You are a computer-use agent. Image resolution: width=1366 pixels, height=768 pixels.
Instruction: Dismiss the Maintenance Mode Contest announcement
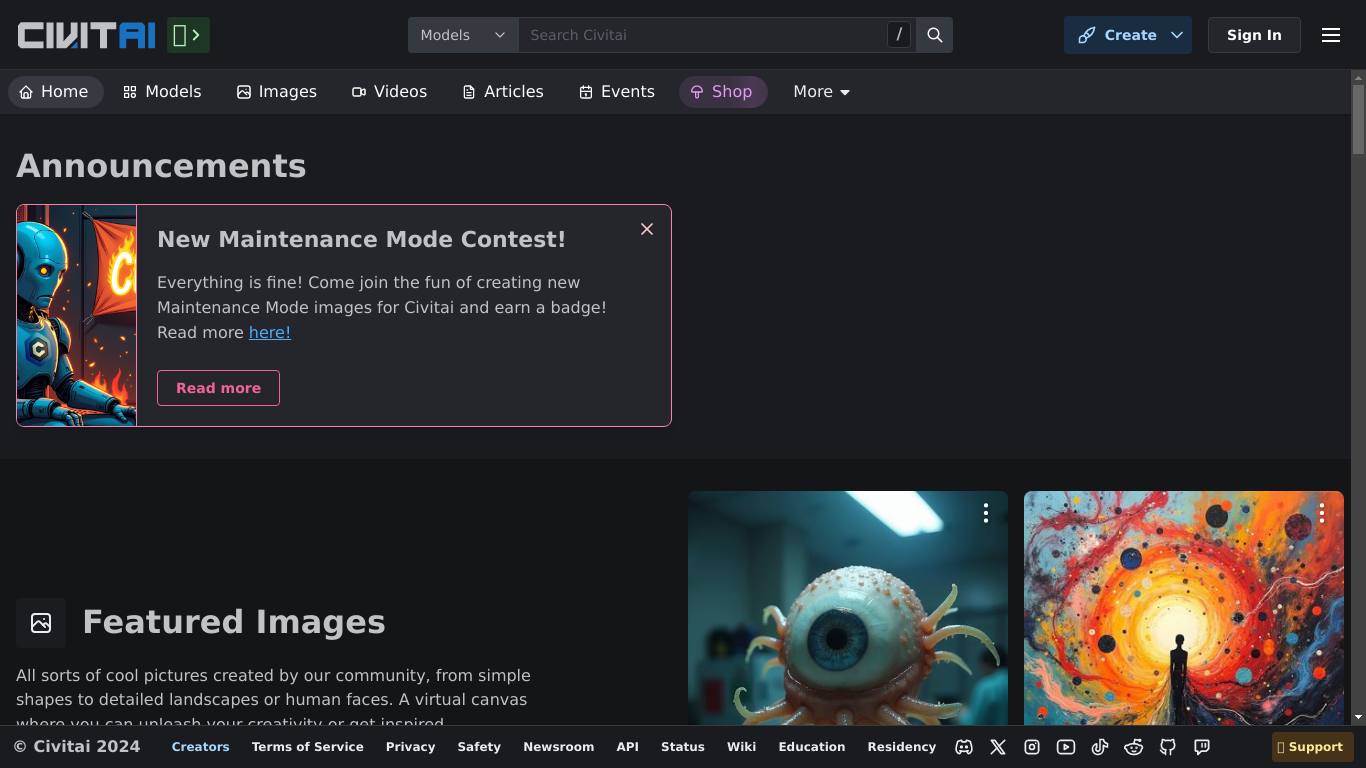coord(647,229)
